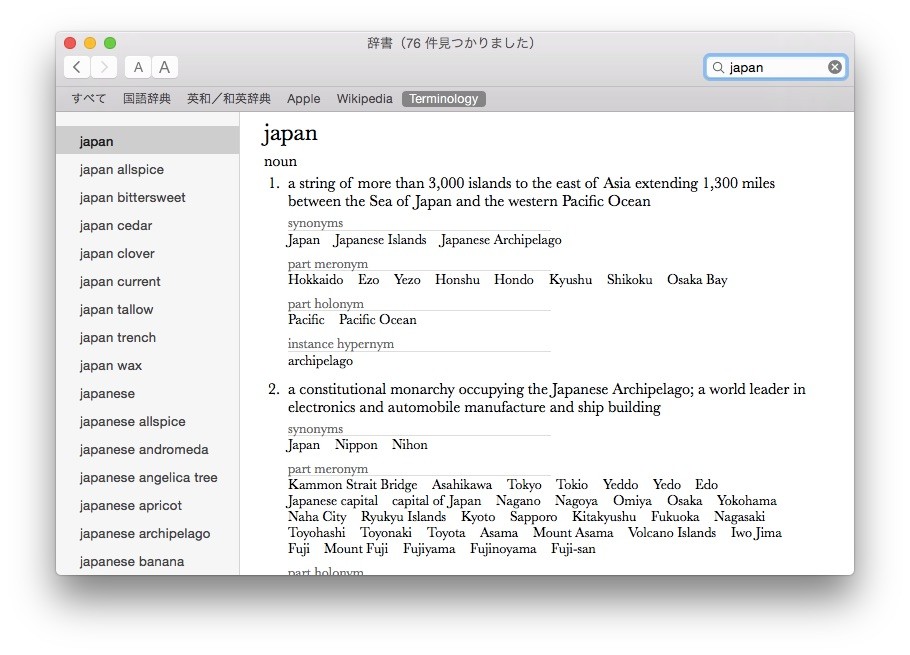Open the Japanese Archipelago synonym link

point(500,240)
